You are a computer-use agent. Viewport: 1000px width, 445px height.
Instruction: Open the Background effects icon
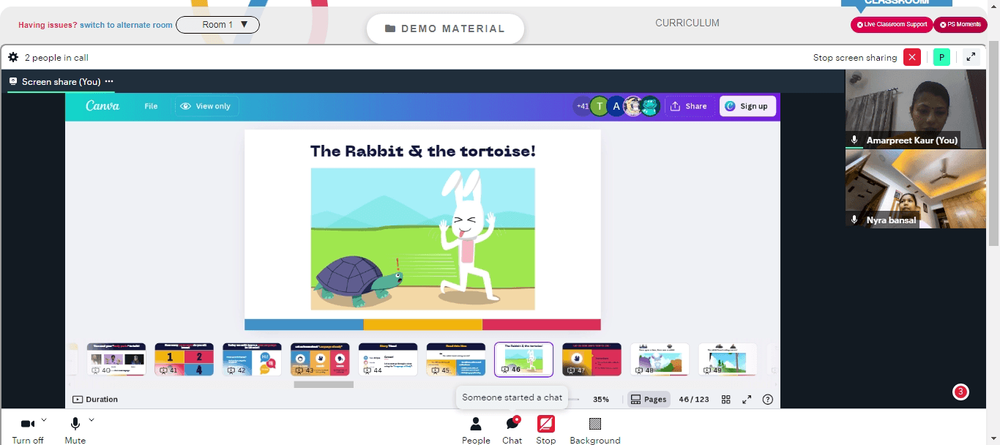[595, 424]
